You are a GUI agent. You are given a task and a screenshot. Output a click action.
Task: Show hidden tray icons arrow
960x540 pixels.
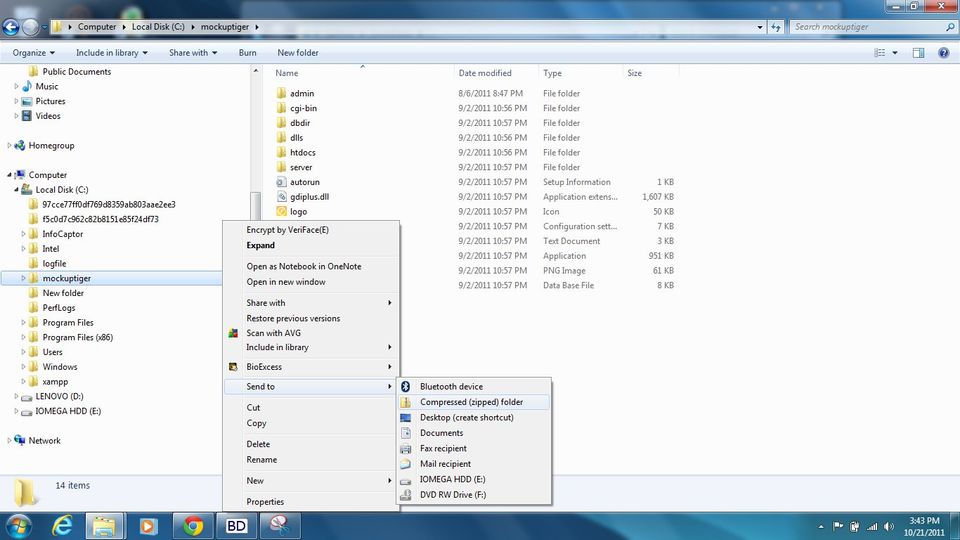(x=821, y=527)
